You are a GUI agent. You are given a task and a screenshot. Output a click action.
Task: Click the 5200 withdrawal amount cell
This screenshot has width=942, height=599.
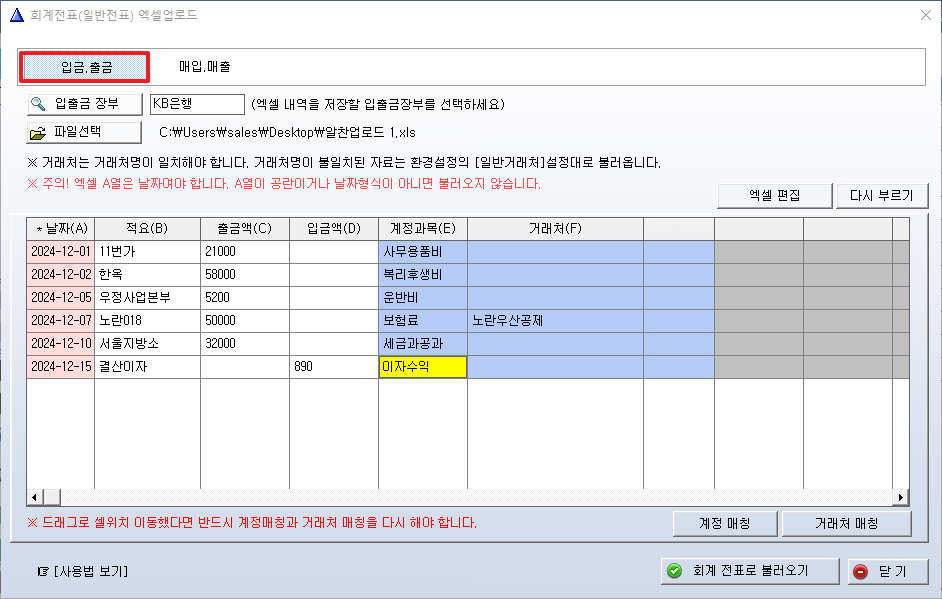(245, 297)
